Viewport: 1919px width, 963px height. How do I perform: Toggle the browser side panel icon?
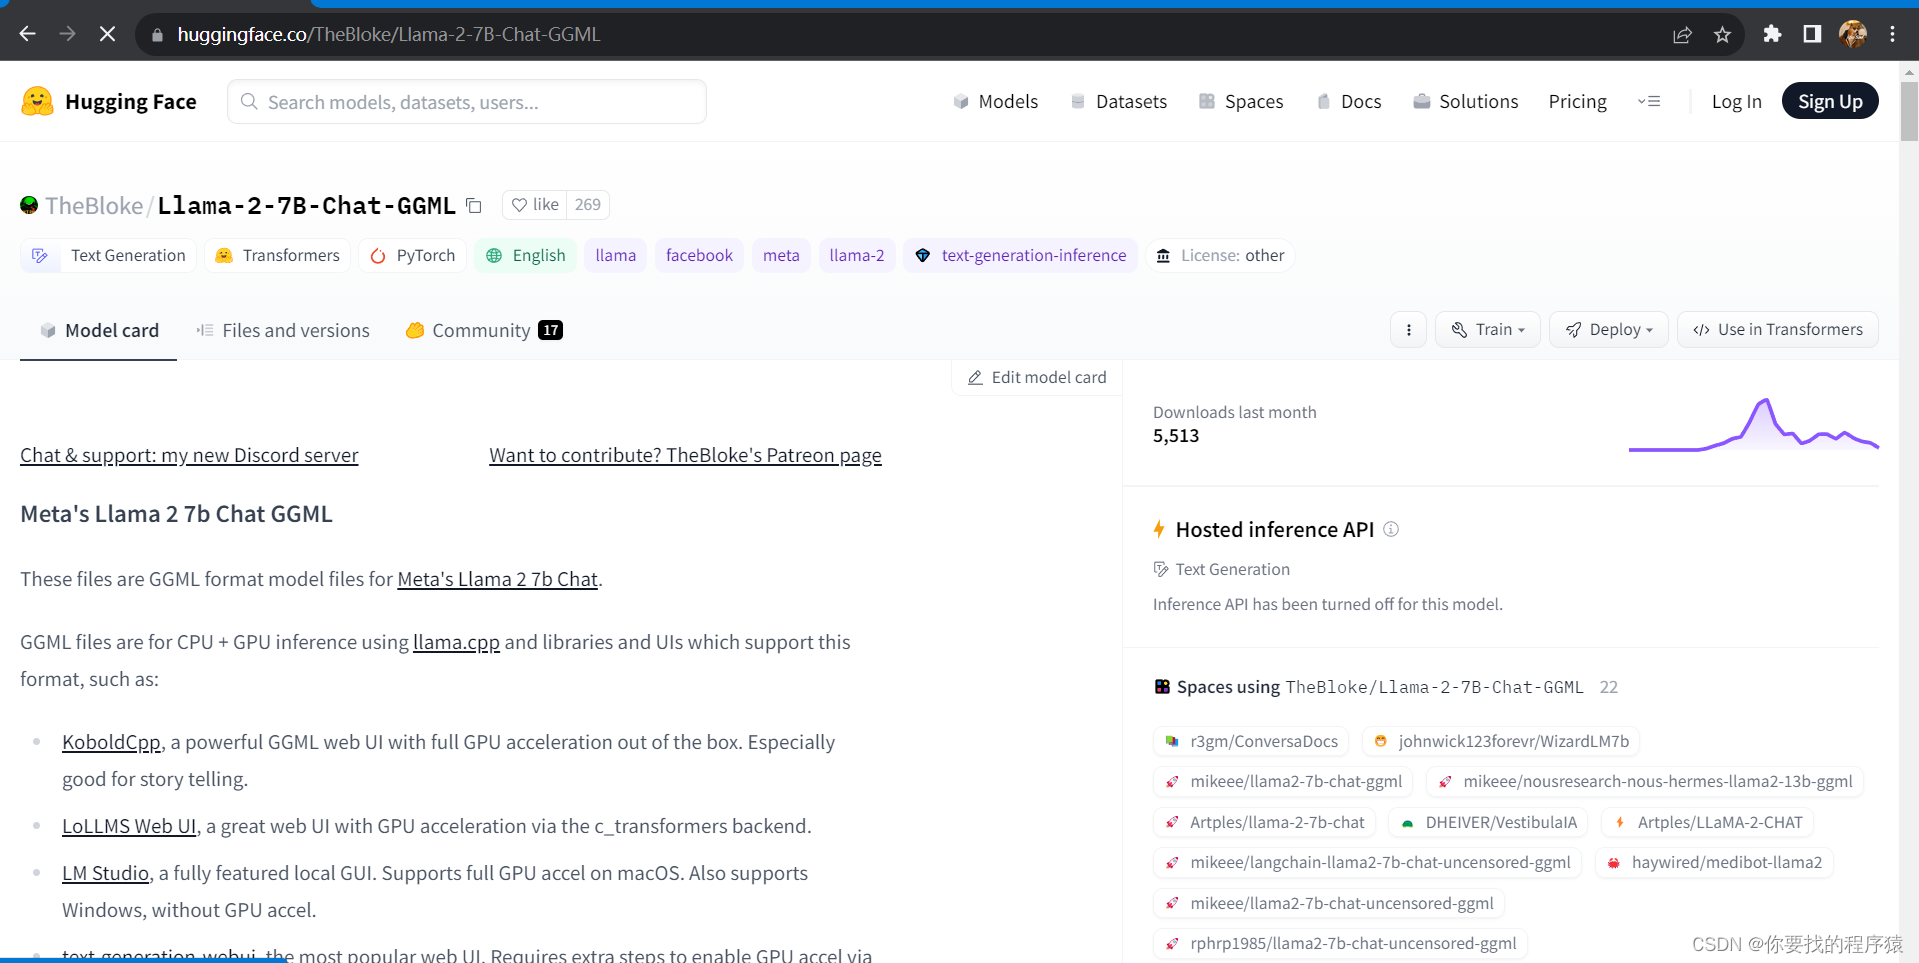(x=1812, y=34)
